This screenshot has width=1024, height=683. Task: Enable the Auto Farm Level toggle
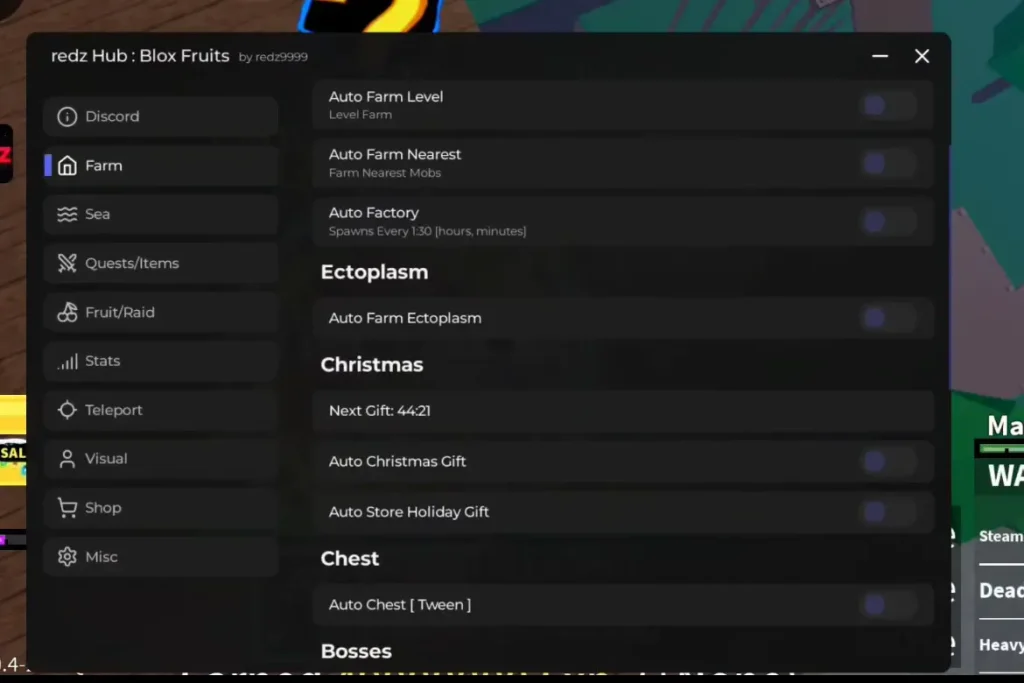(x=888, y=105)
